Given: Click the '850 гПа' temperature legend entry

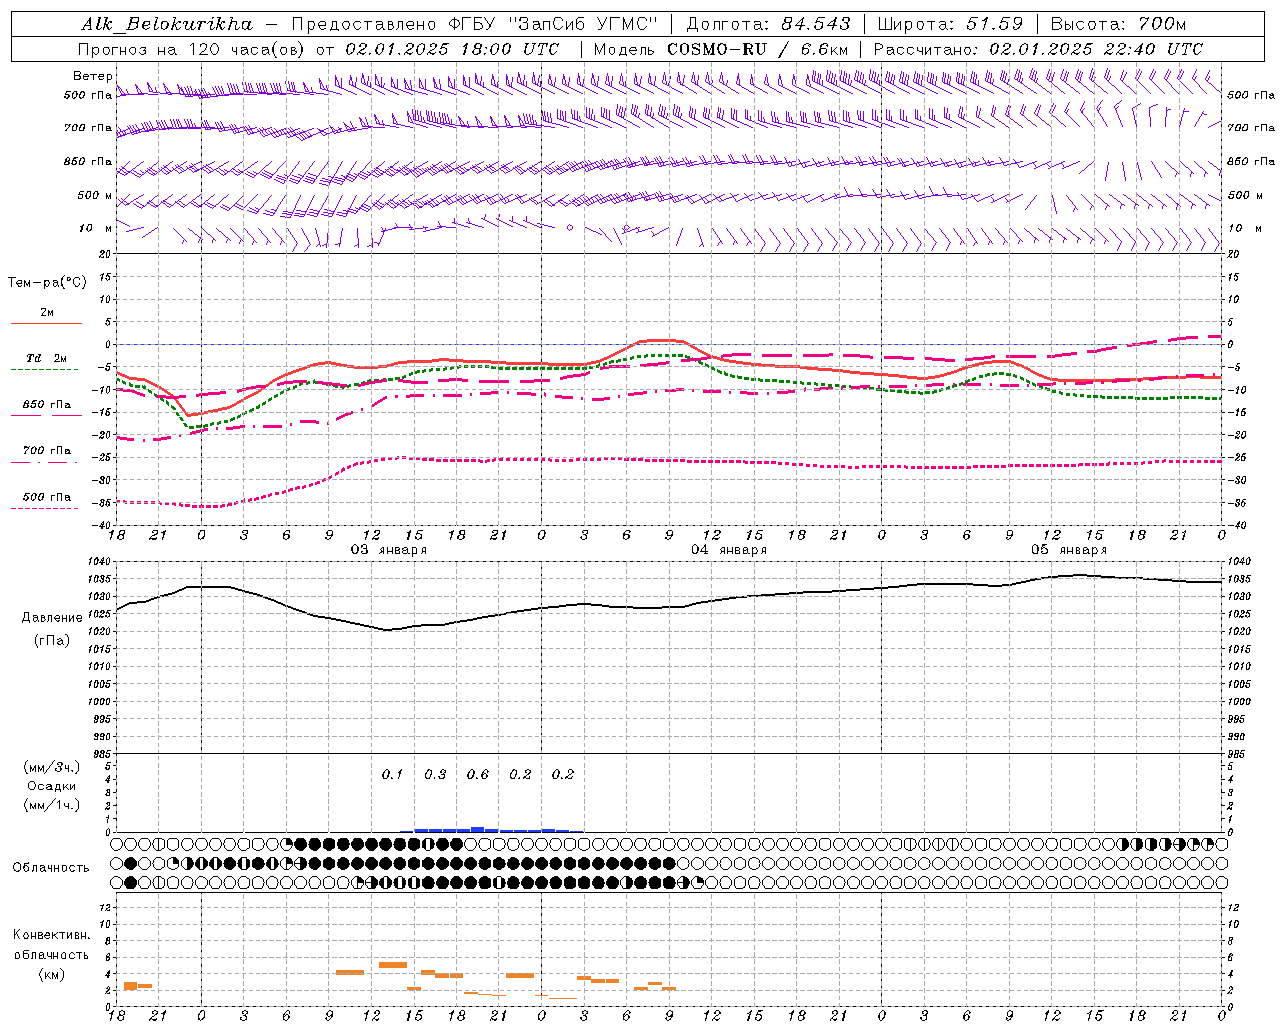Looking at the screenshot, I should pos(47,404).
